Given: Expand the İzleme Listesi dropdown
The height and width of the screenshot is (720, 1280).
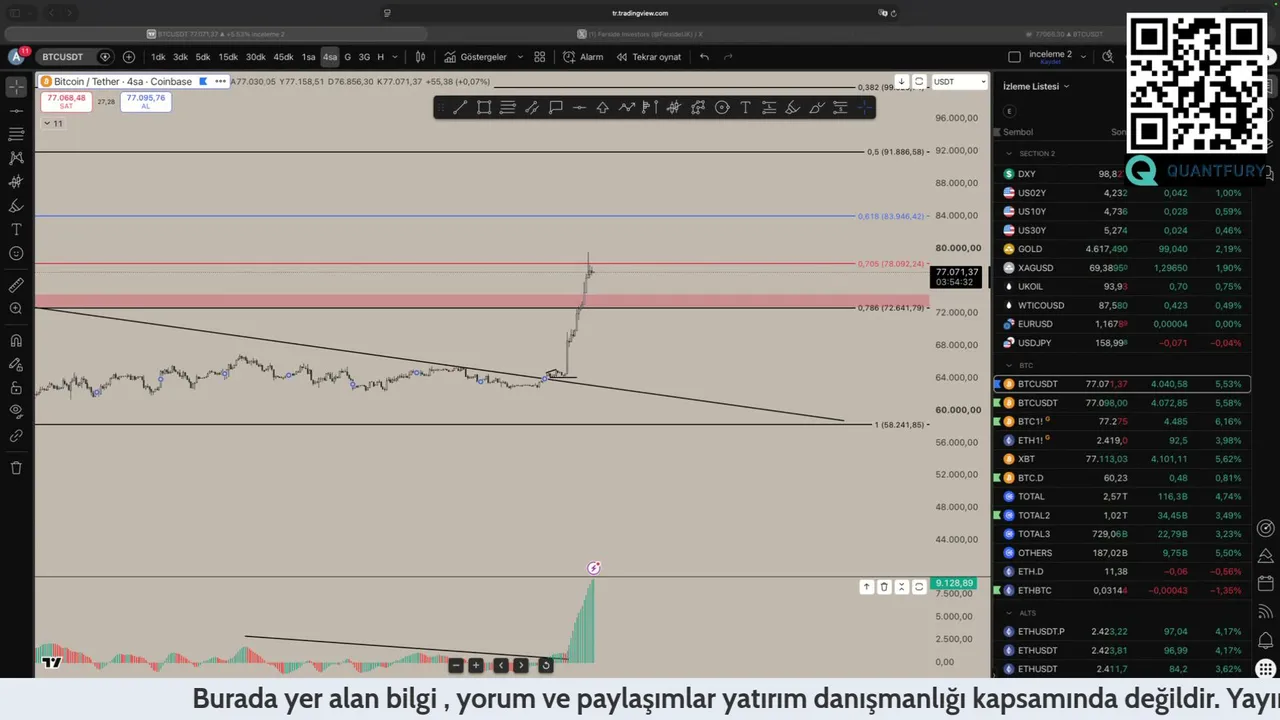Looking at the screenshot, I should [1036, 86].
